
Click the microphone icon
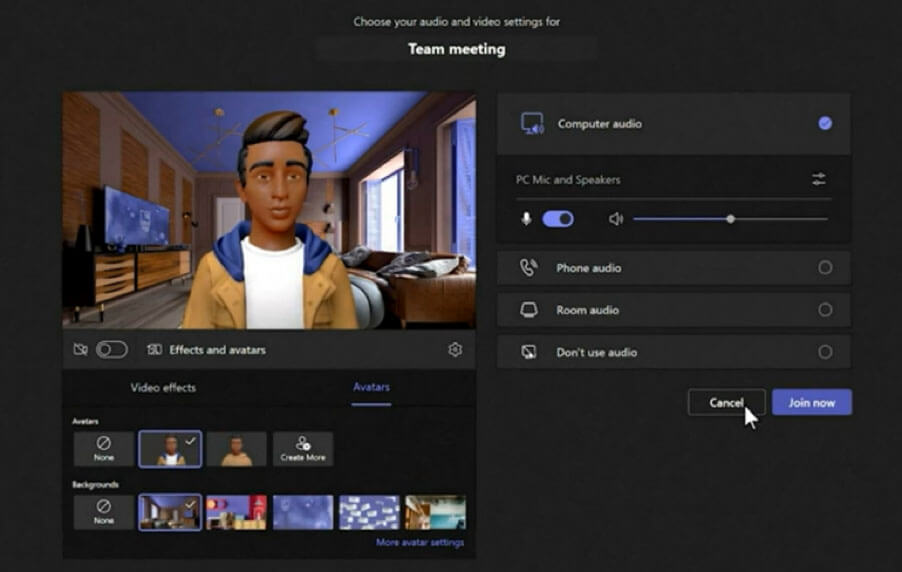526,219
